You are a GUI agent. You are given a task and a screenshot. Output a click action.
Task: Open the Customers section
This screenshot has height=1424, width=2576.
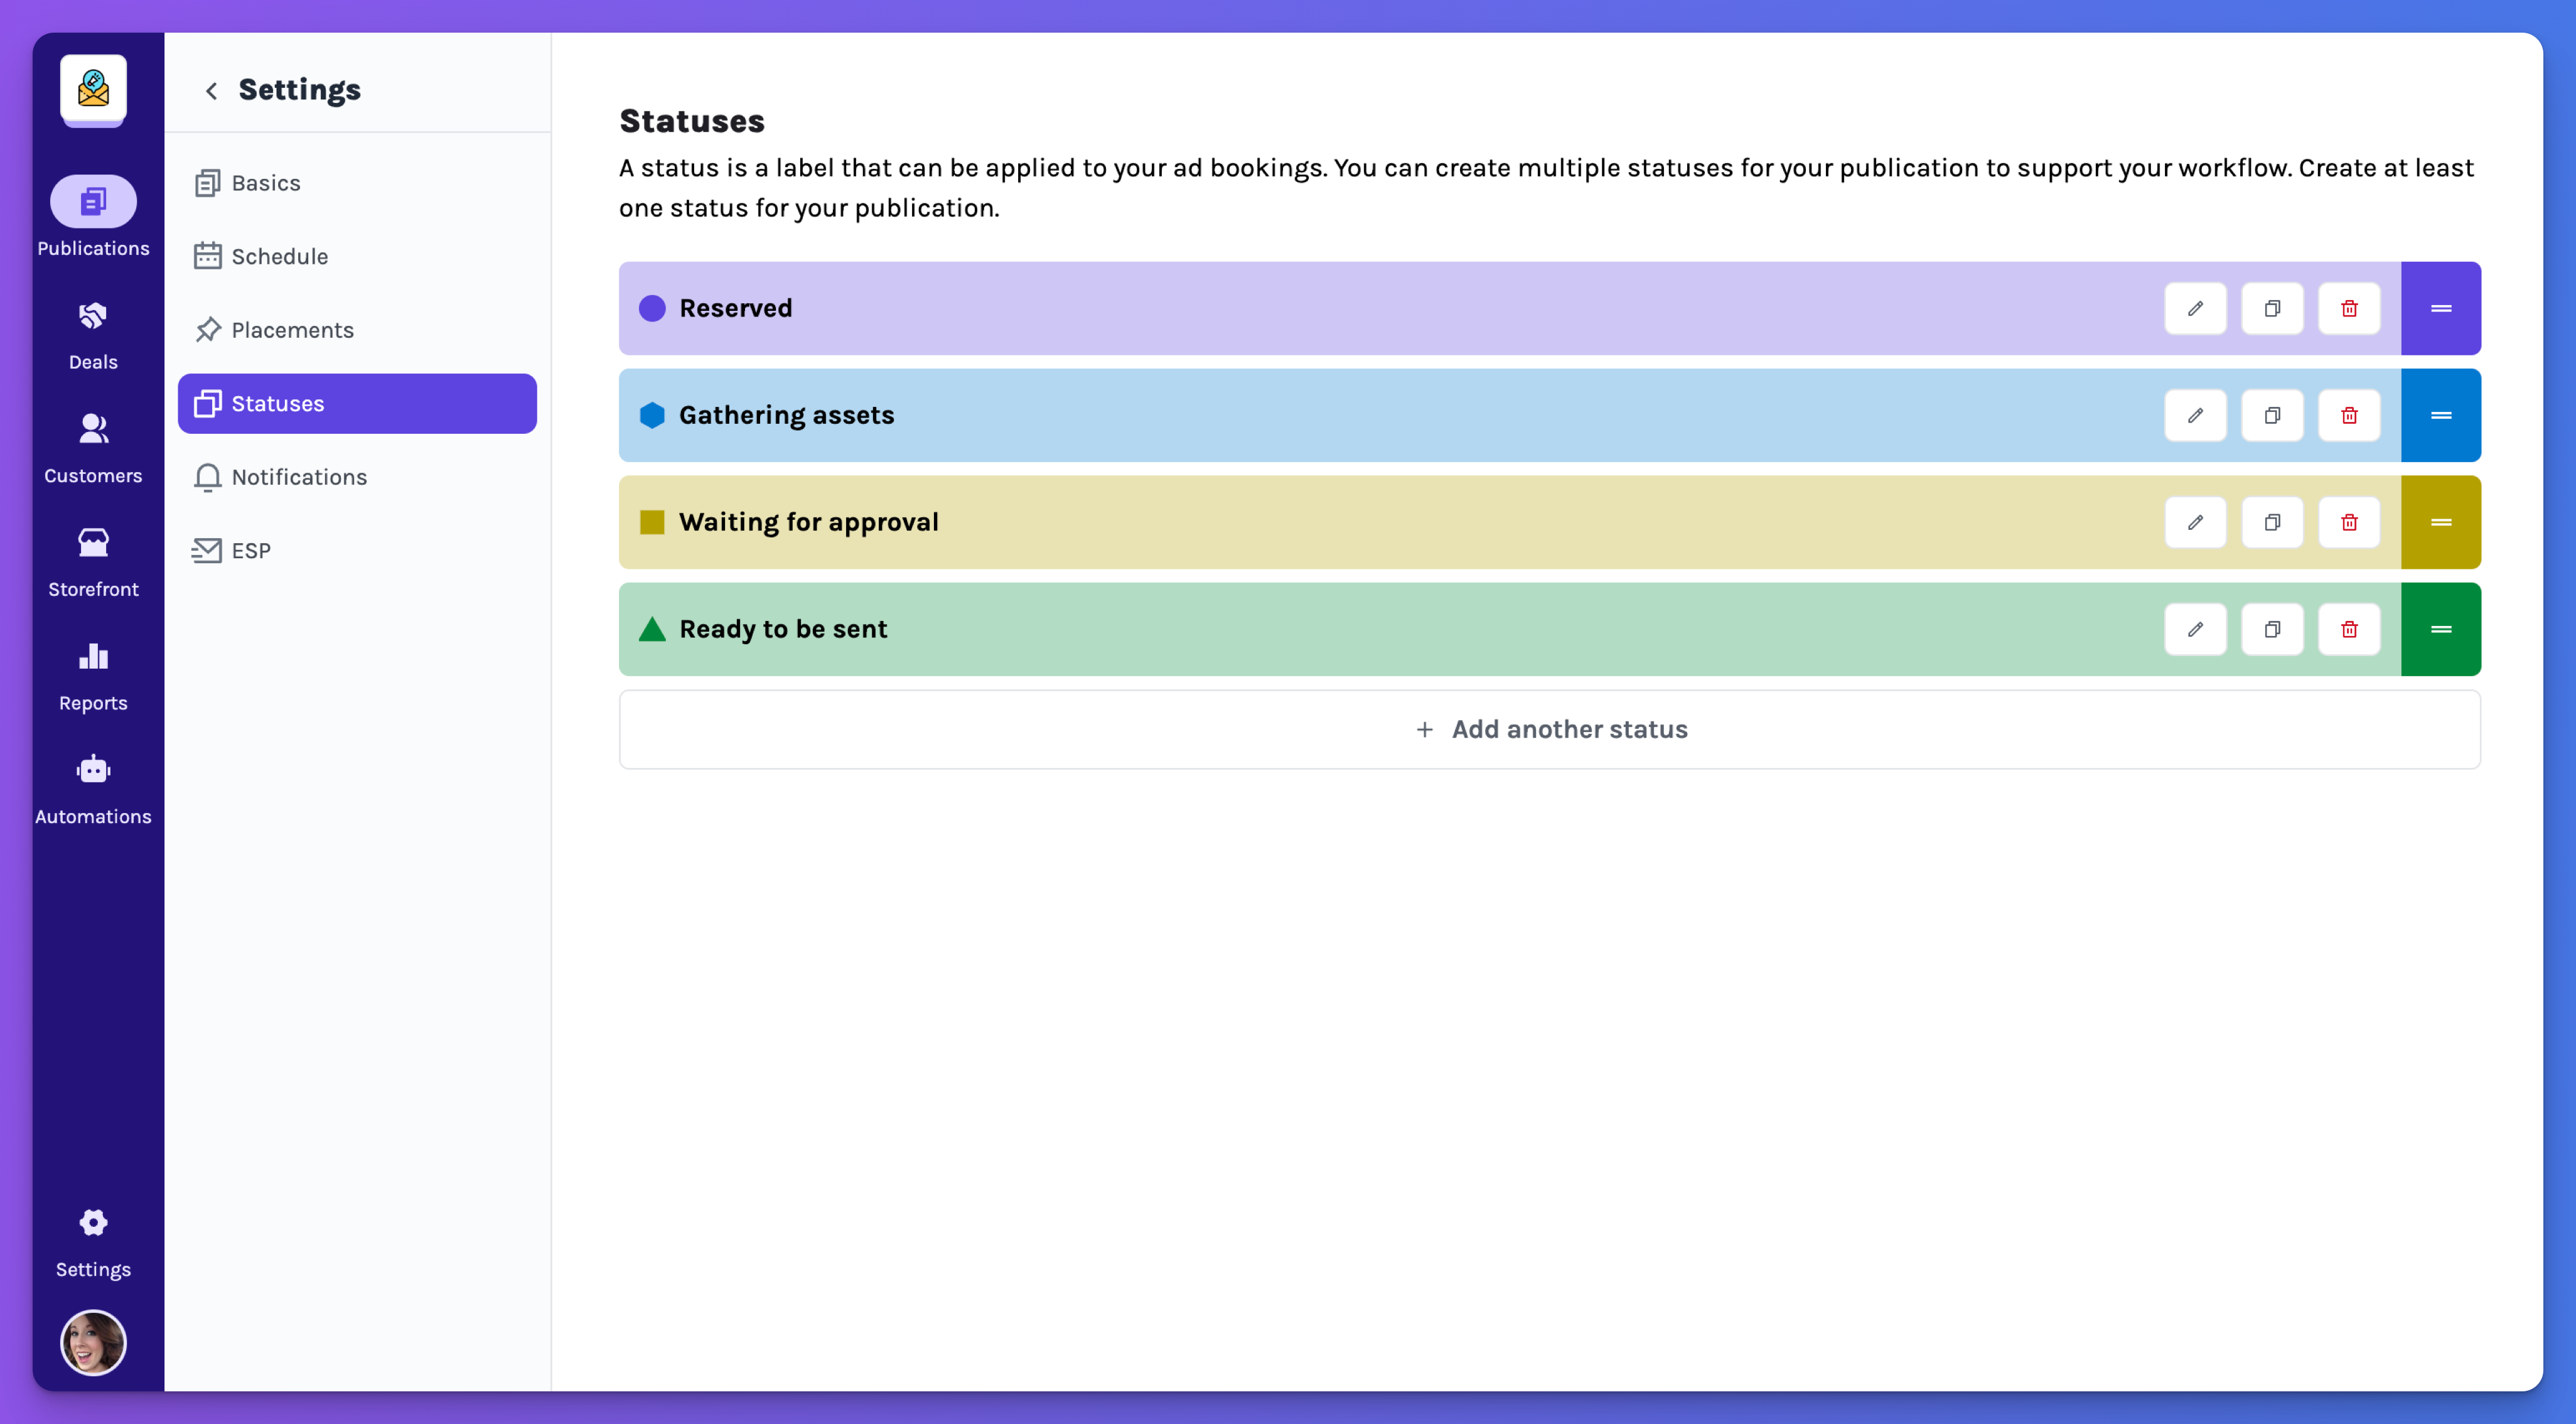pos(93,449)
